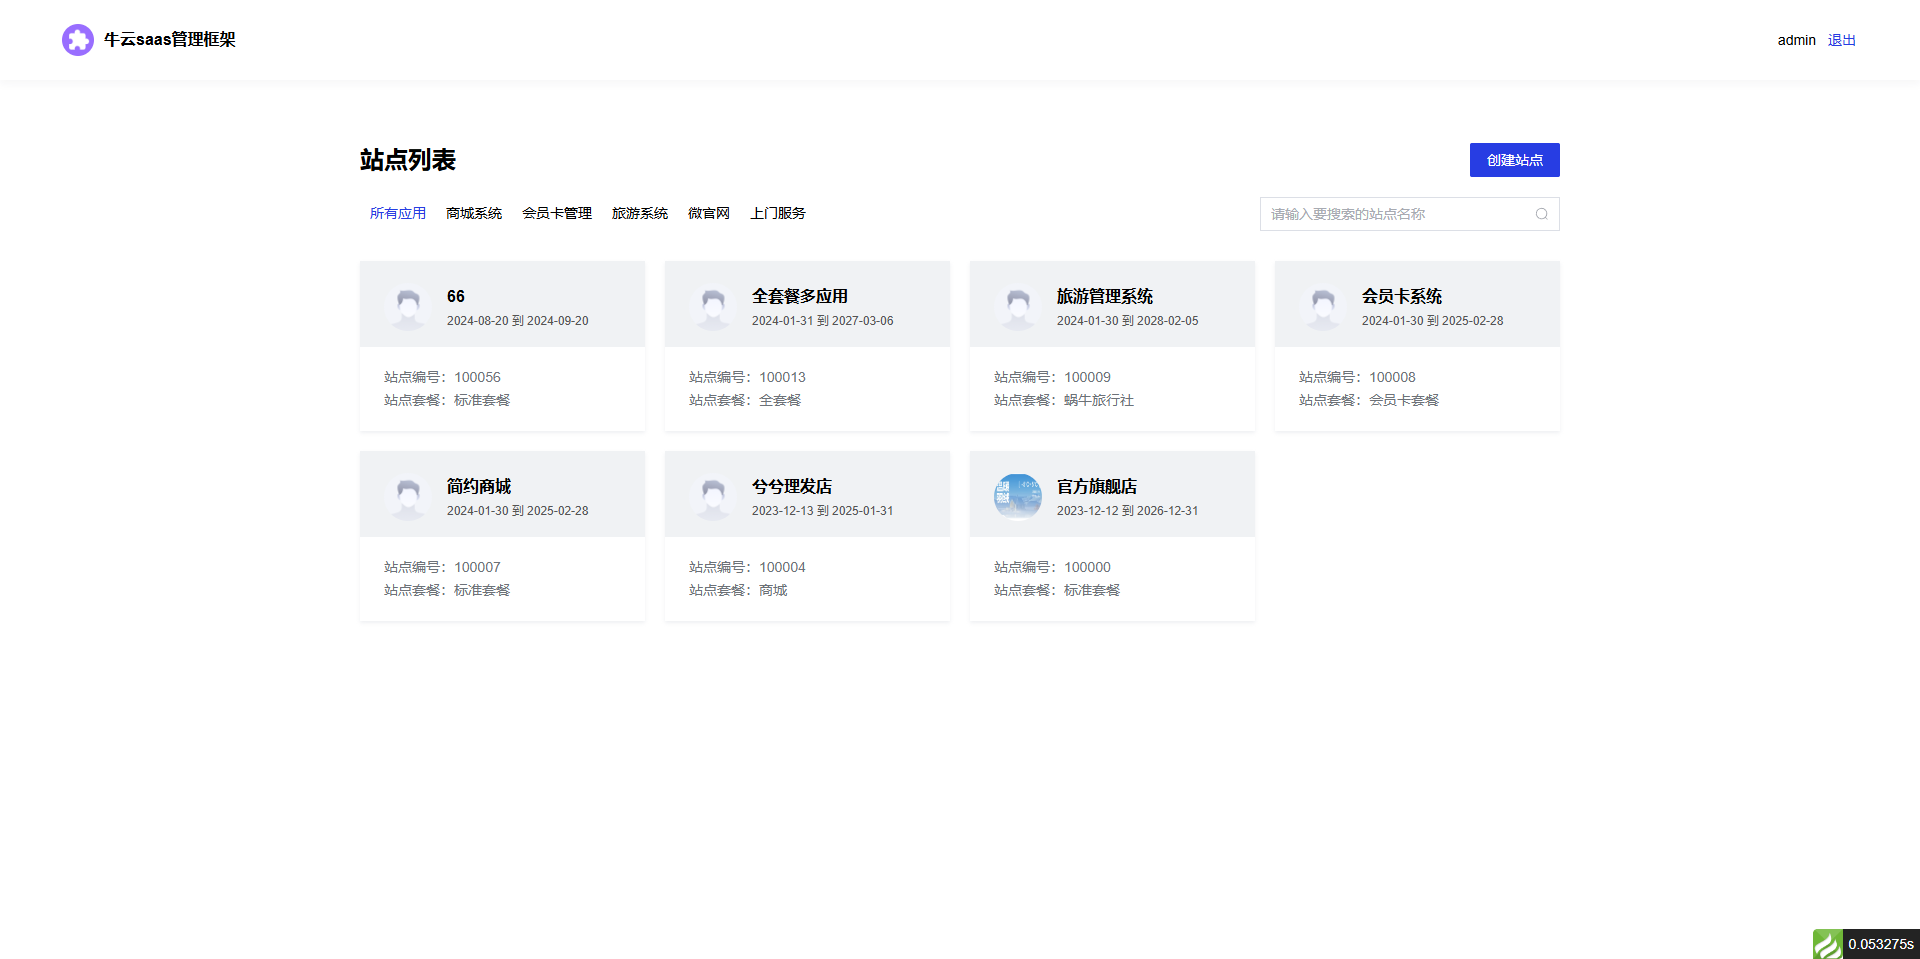Click the 简约商城 site avatar icon
This screenshot has height=959, width=1920.
click(x=408, y=496)
